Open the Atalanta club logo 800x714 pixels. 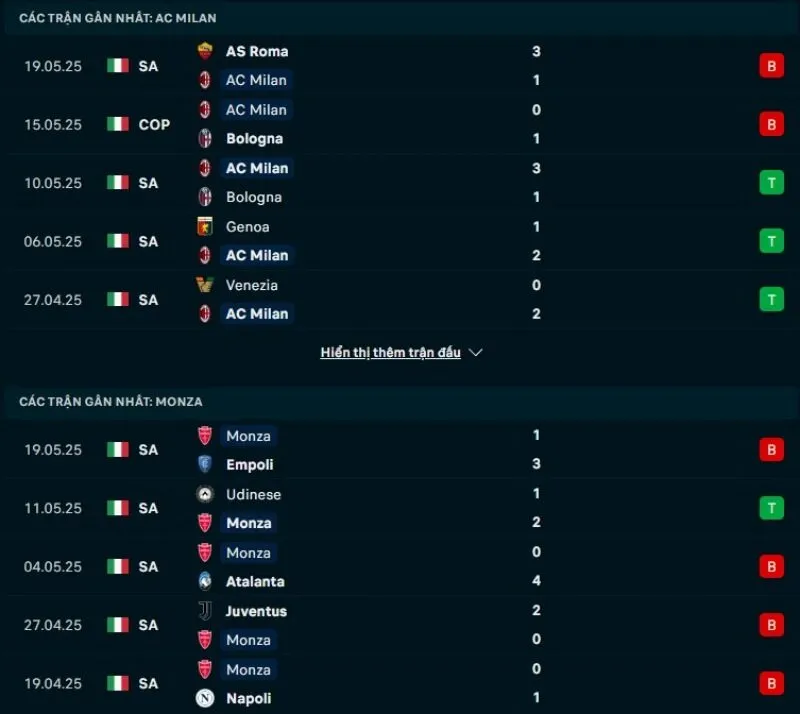click(206, 581)
